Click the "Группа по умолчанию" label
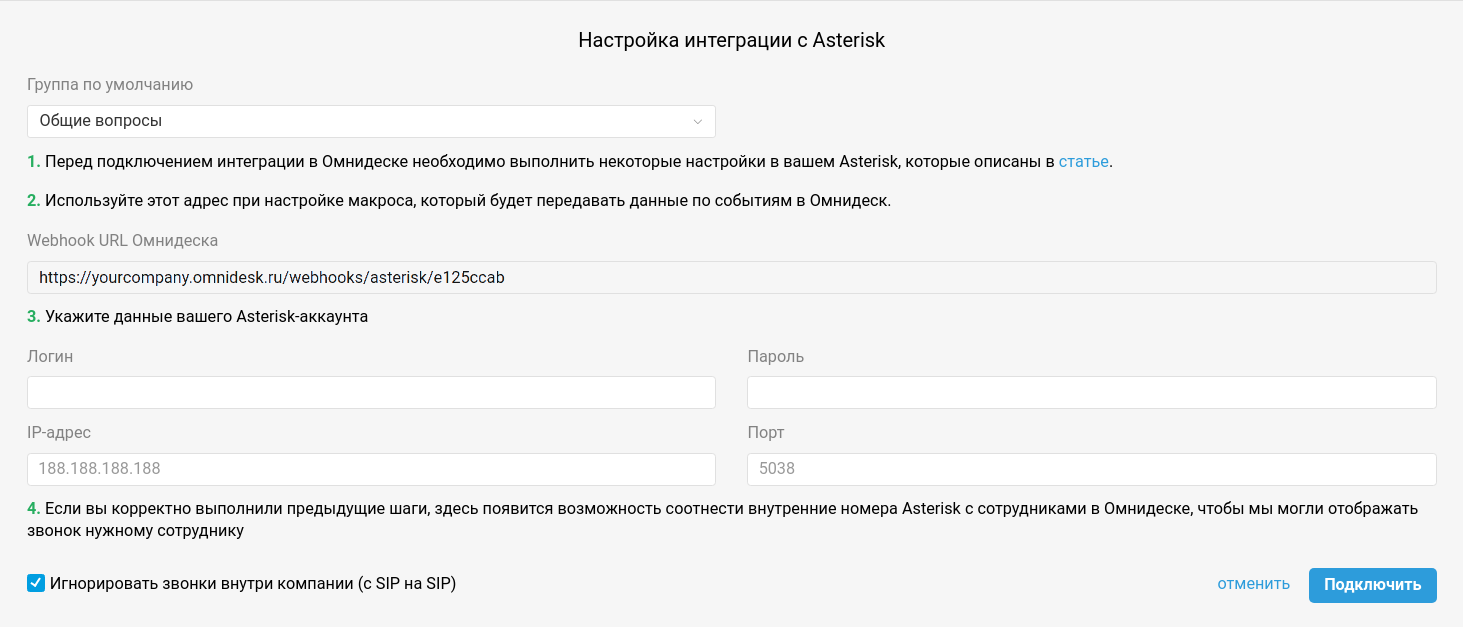Image resolution: width=1463 pixels, height=627 pixels. [110, 85]
